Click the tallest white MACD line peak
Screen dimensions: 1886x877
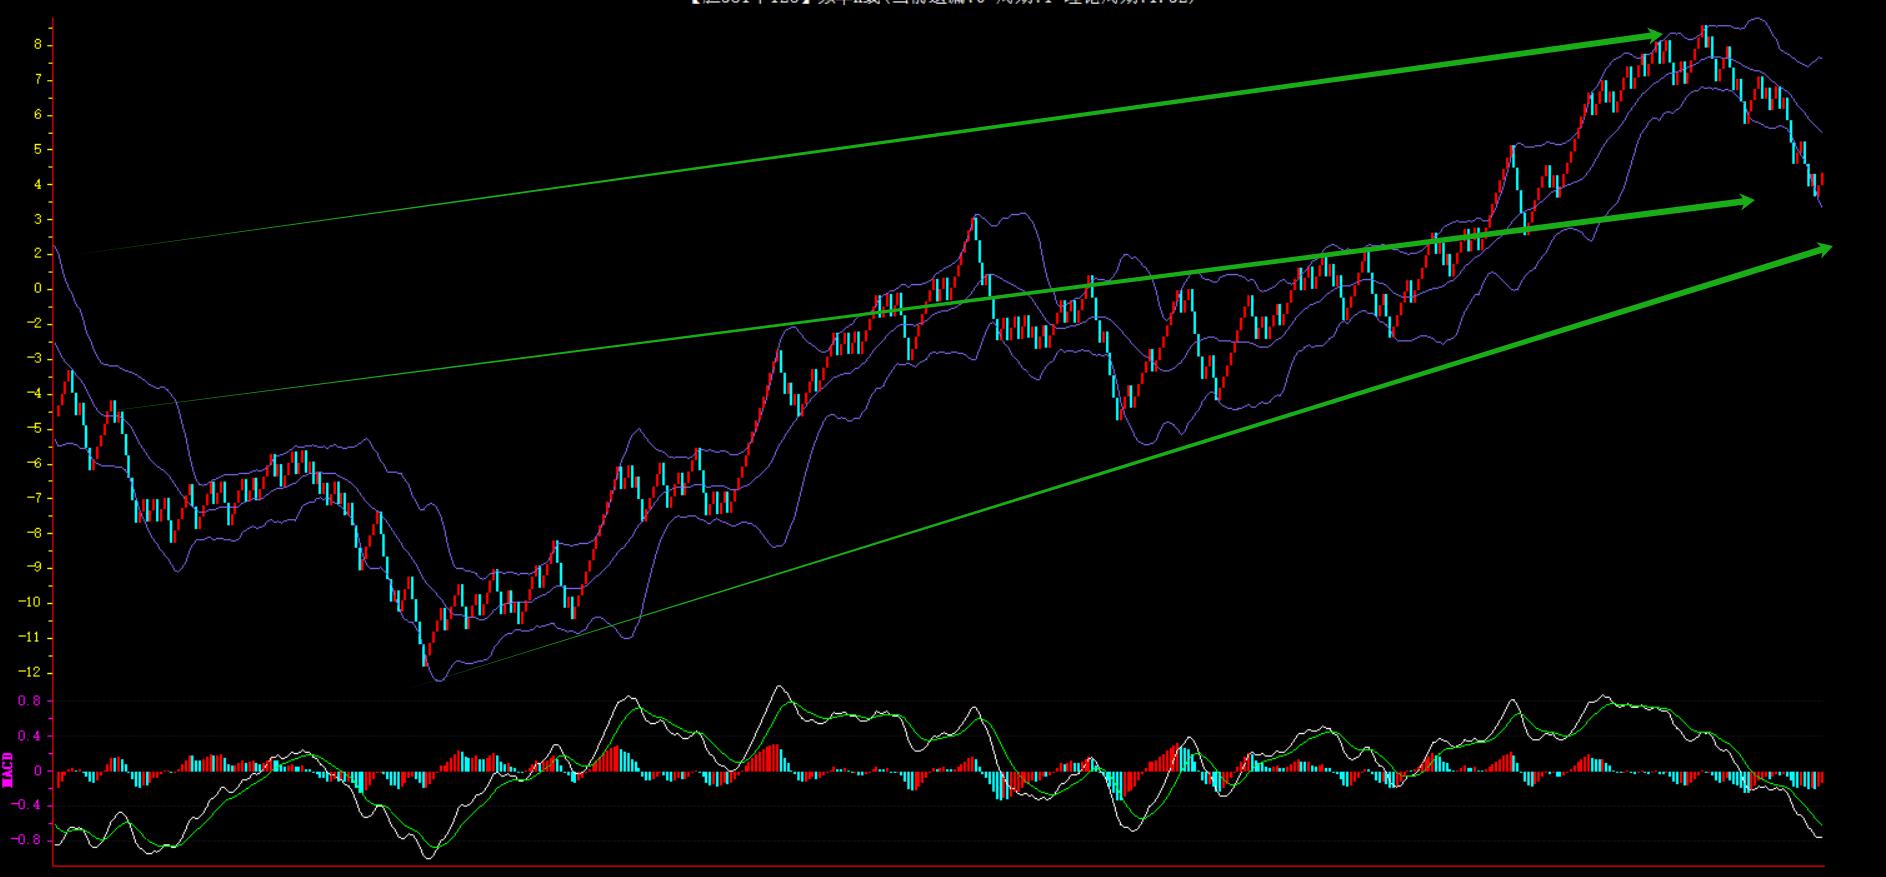tap(778, 687)
